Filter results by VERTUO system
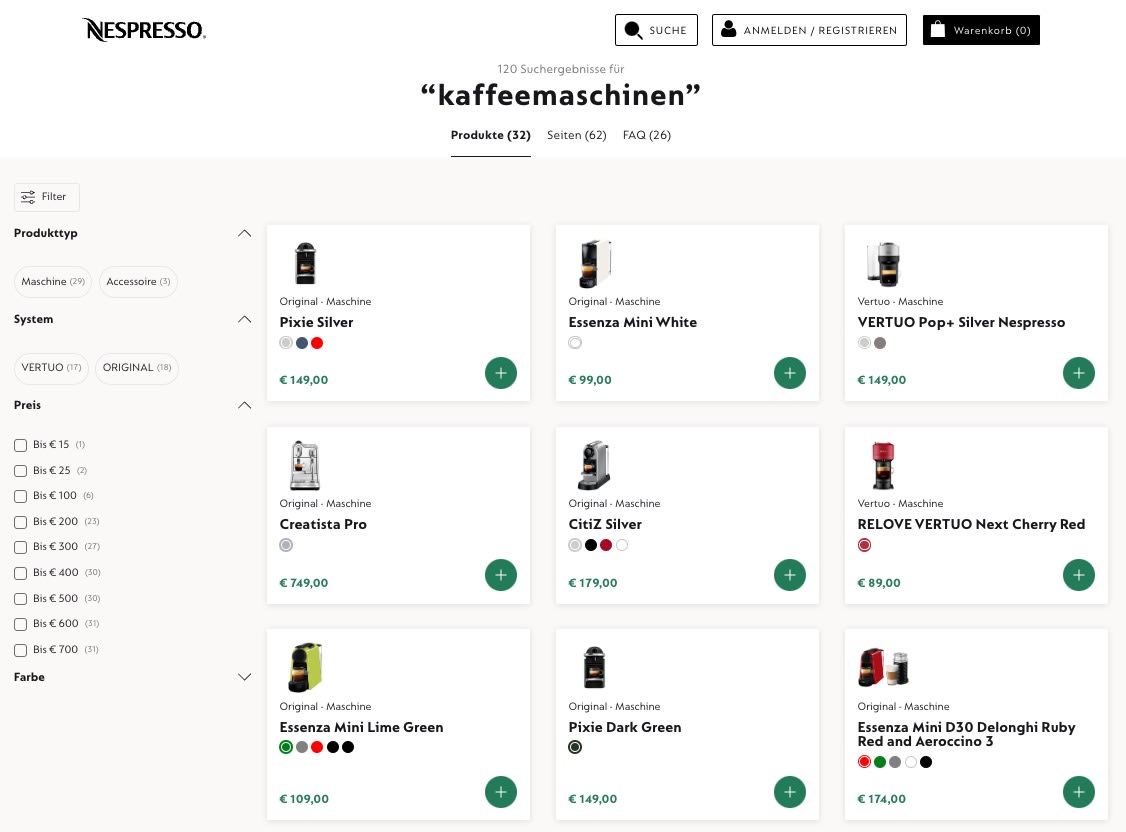1126x832 pixels. pos(51,368)
